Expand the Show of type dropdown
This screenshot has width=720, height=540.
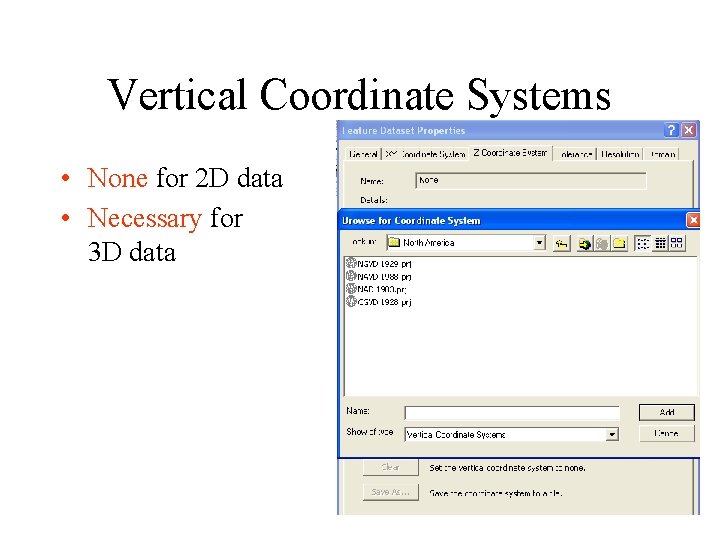click(x=611, y=434)
